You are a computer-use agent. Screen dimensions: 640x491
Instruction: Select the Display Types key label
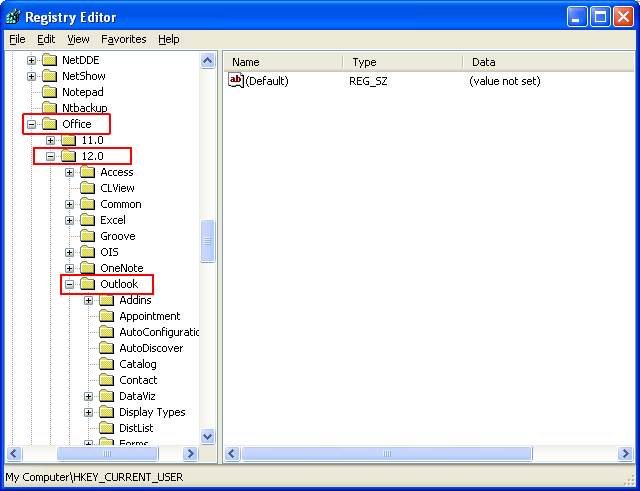pyautogui.click(x=152, y=412)
